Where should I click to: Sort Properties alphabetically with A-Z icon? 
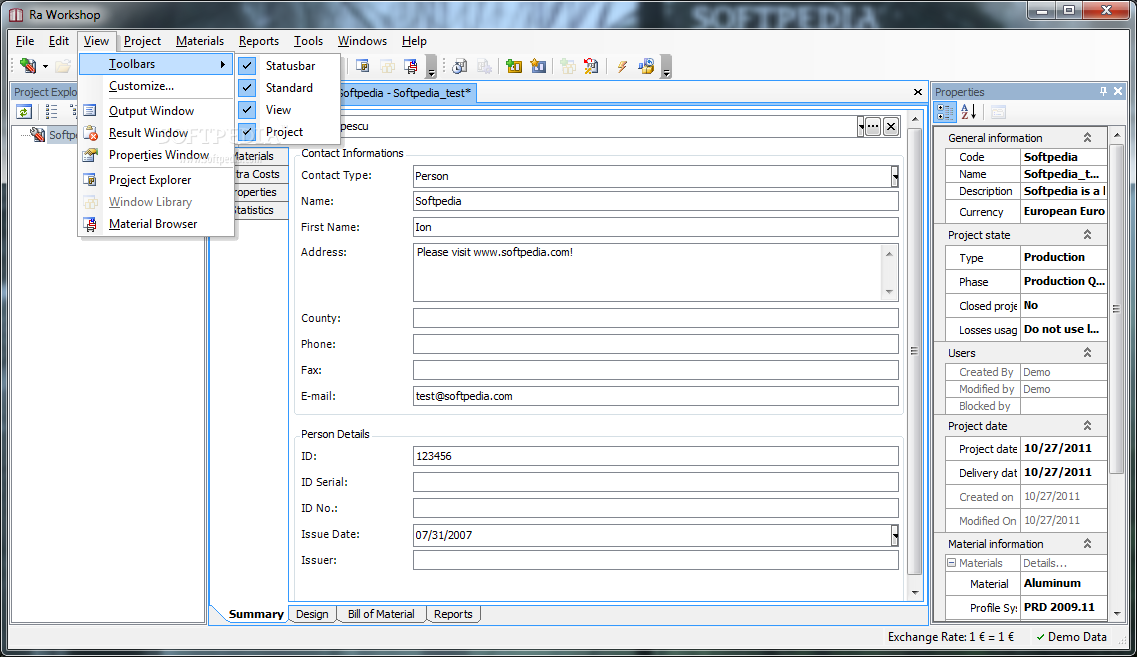click(969, 112)
